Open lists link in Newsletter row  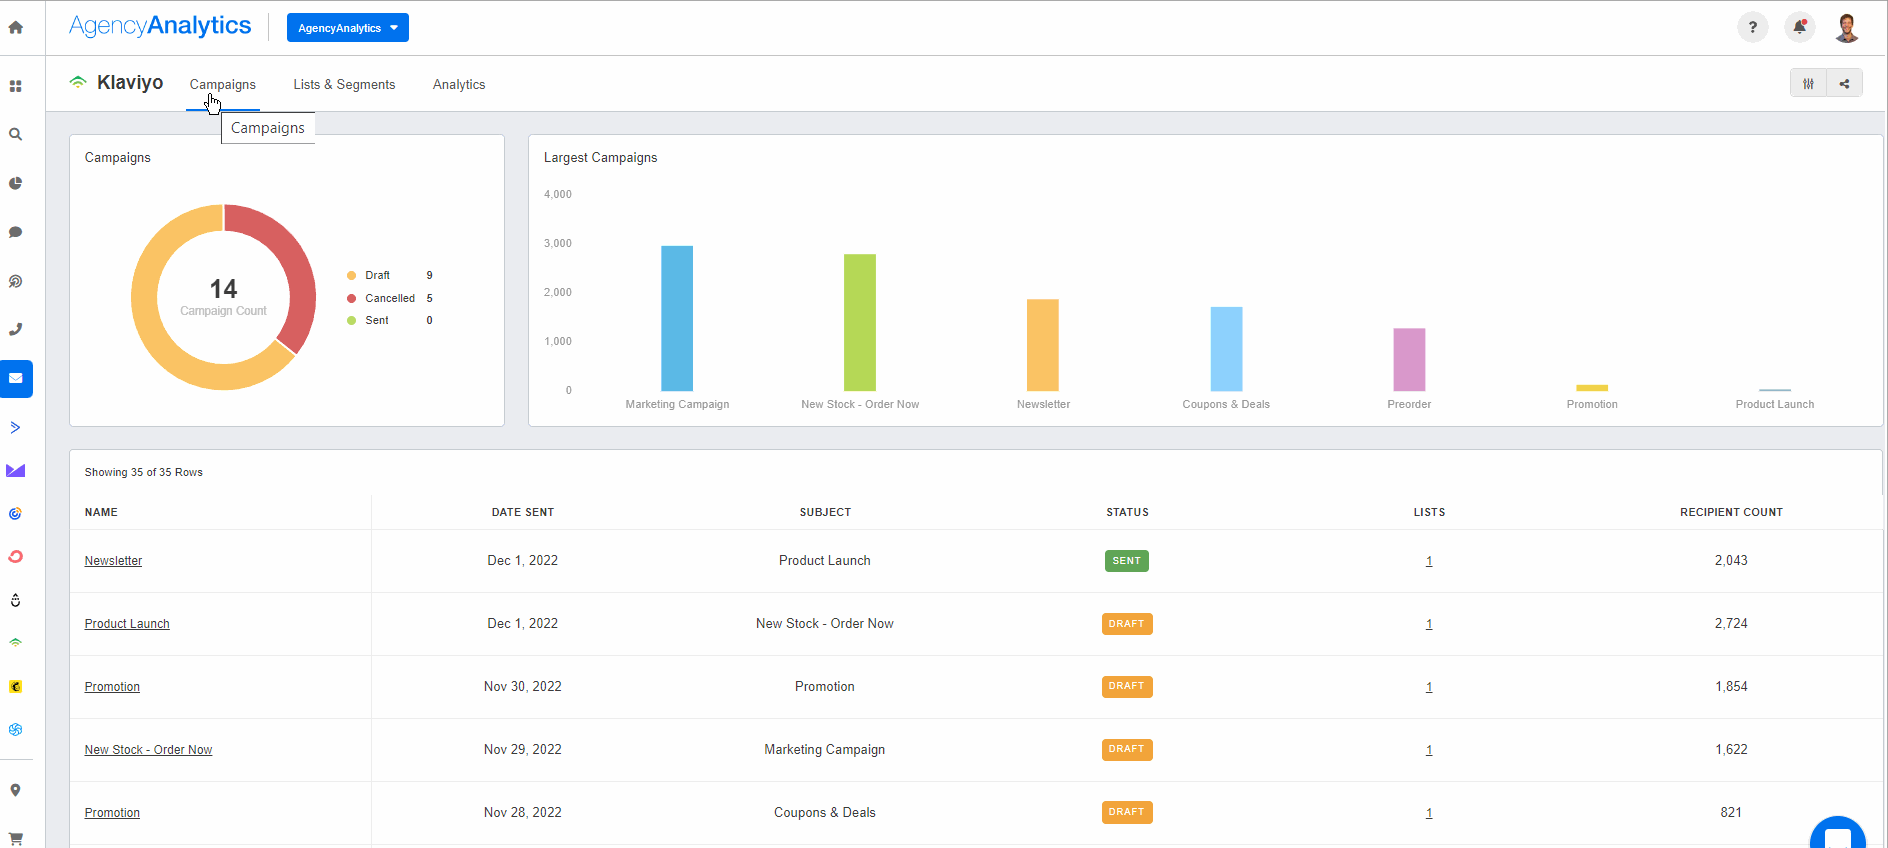1429,561
